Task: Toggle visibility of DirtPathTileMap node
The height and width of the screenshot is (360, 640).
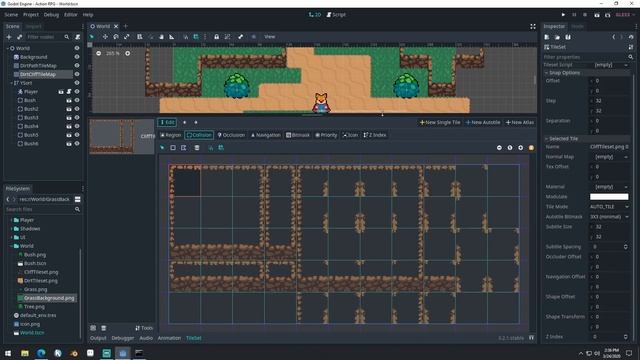Action: (x=77, y=65)
